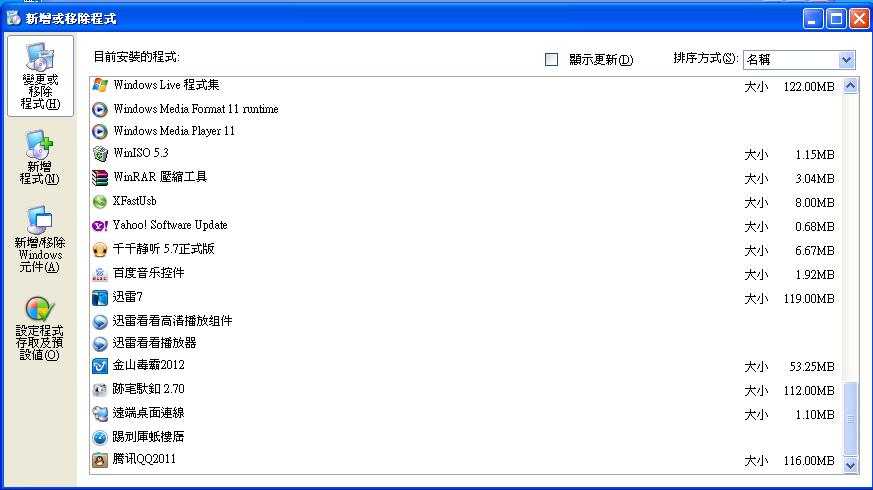873x490 pixels.
Task: Click the XFastUsb icon
Action: pyautogui.click(x=100, y=202)
